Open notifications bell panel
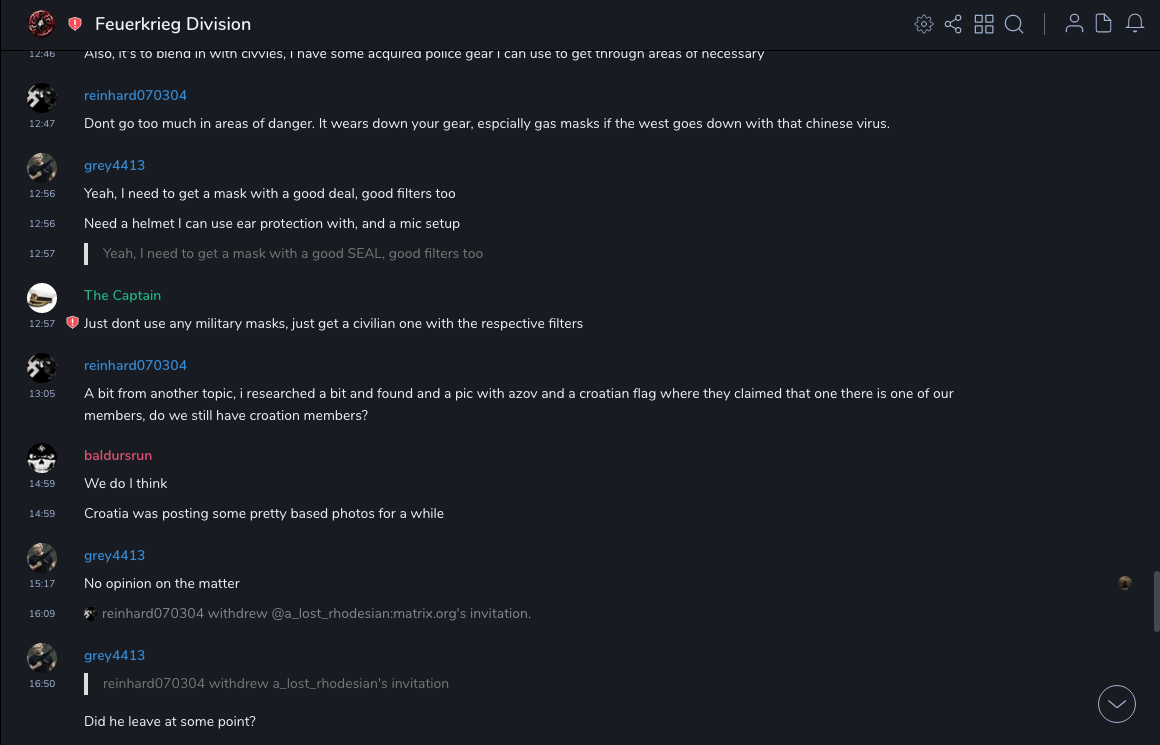1160x745 pixels. coord(1135,24)
